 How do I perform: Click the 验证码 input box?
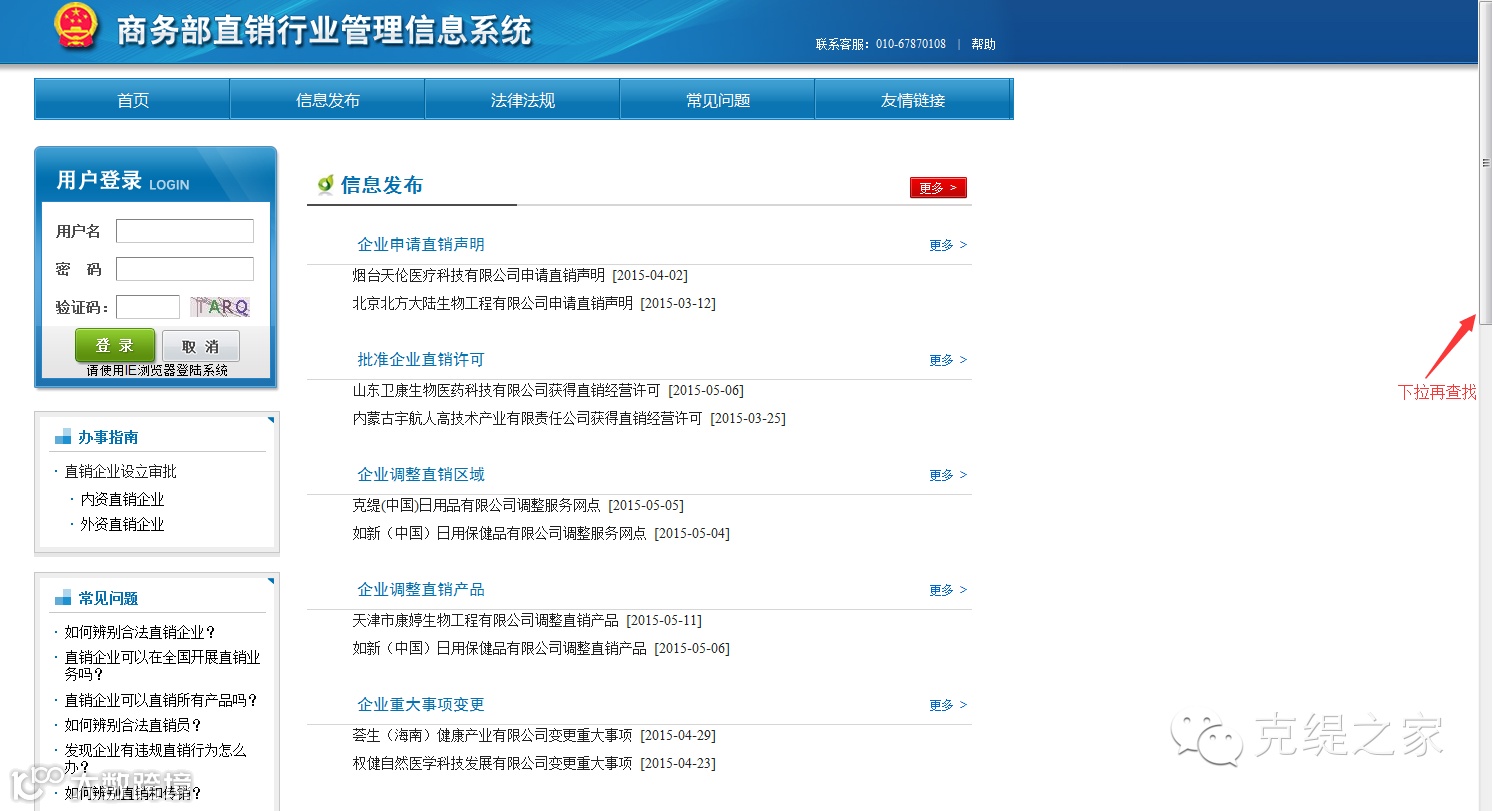point(148,307)
